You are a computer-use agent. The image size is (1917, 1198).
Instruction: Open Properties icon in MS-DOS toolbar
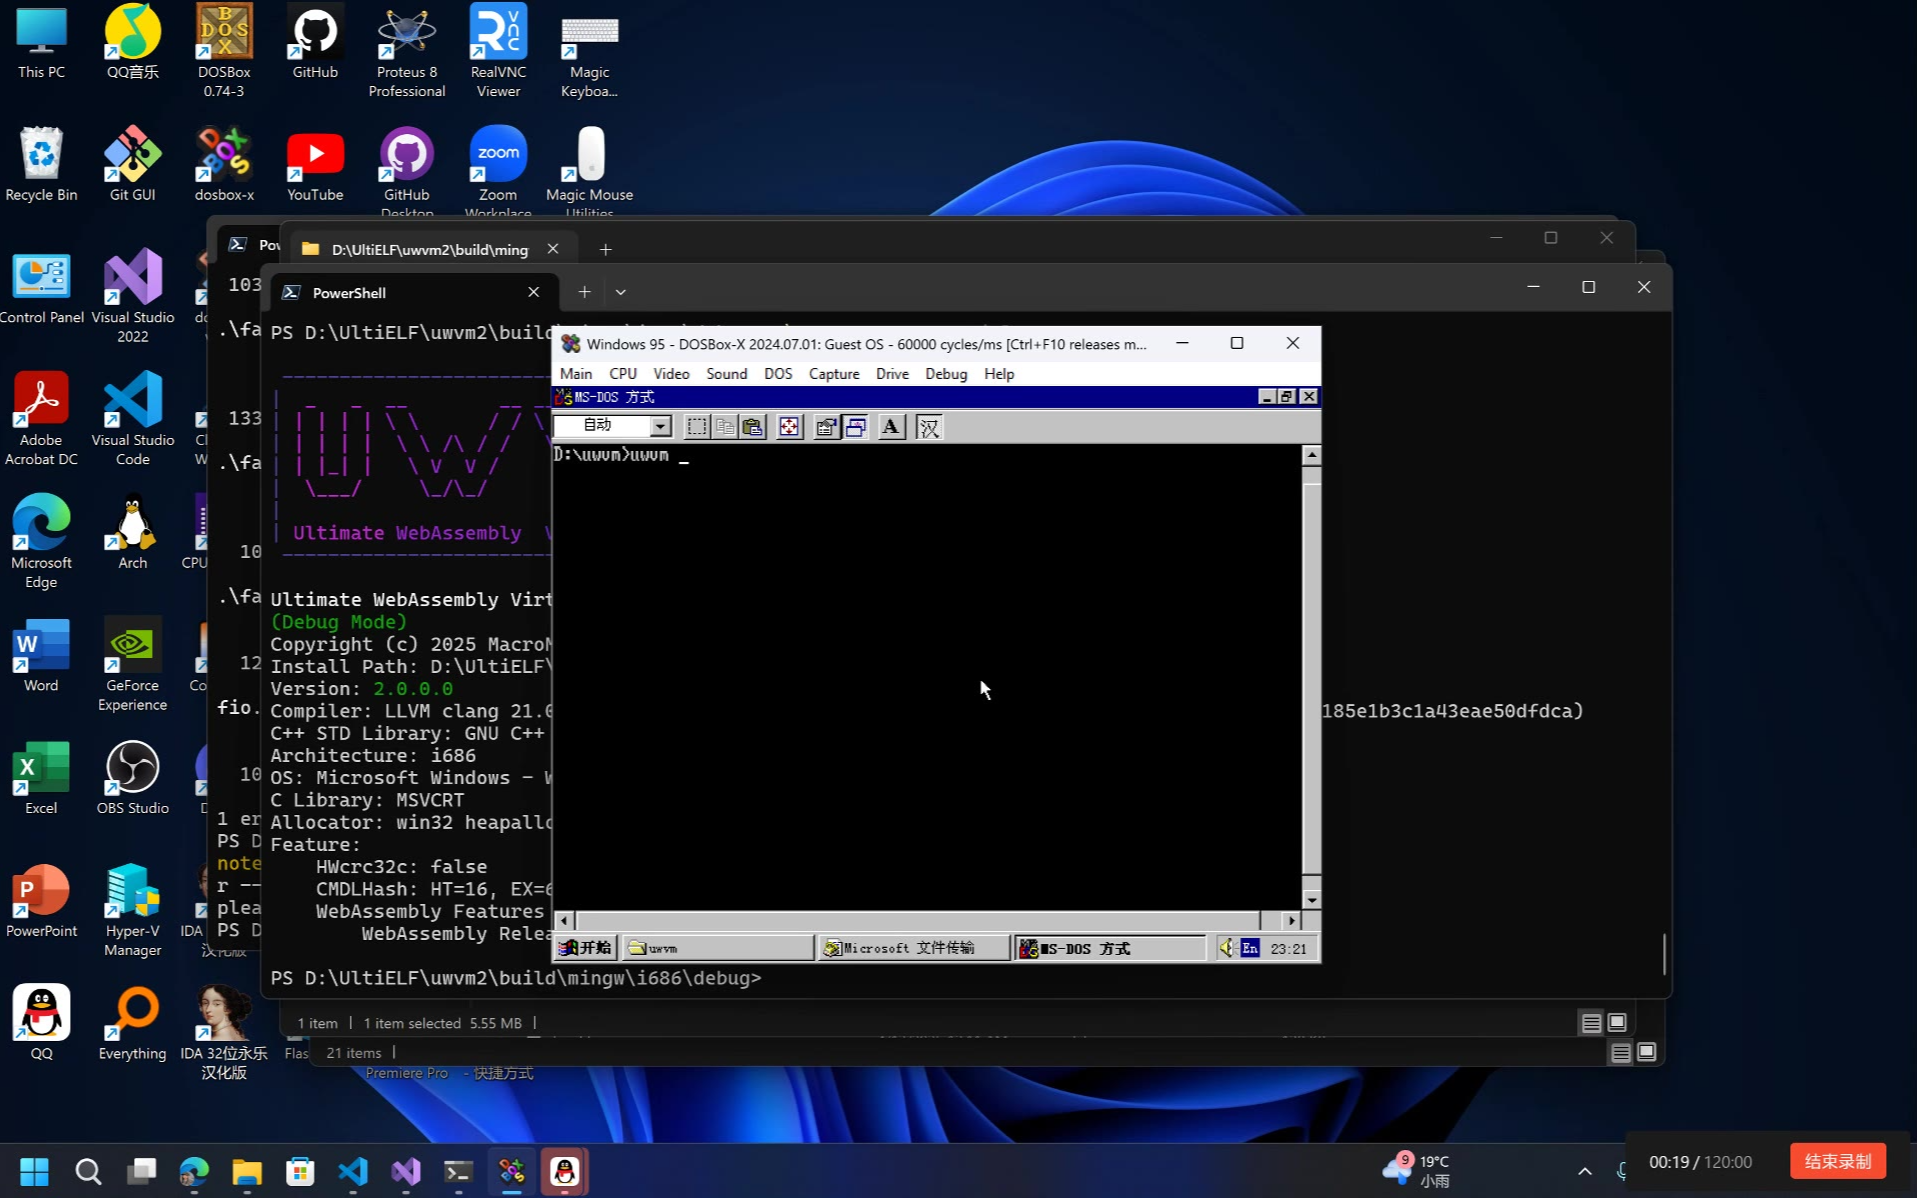point(826,427)
